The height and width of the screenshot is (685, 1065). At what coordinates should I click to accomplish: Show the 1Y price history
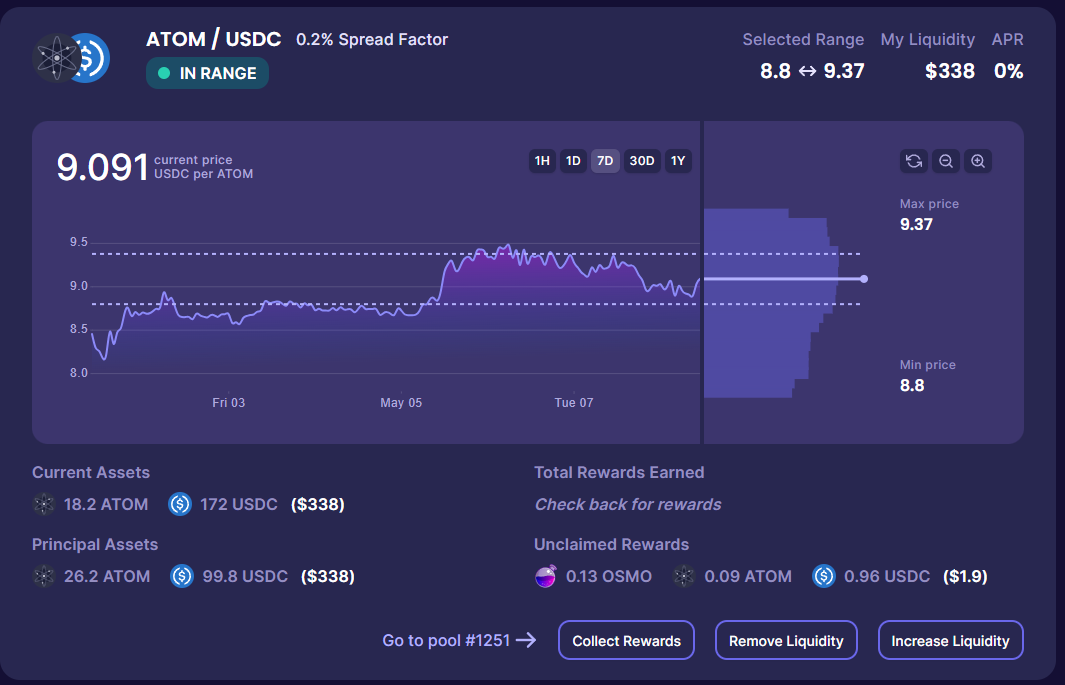tap(678, 161)
